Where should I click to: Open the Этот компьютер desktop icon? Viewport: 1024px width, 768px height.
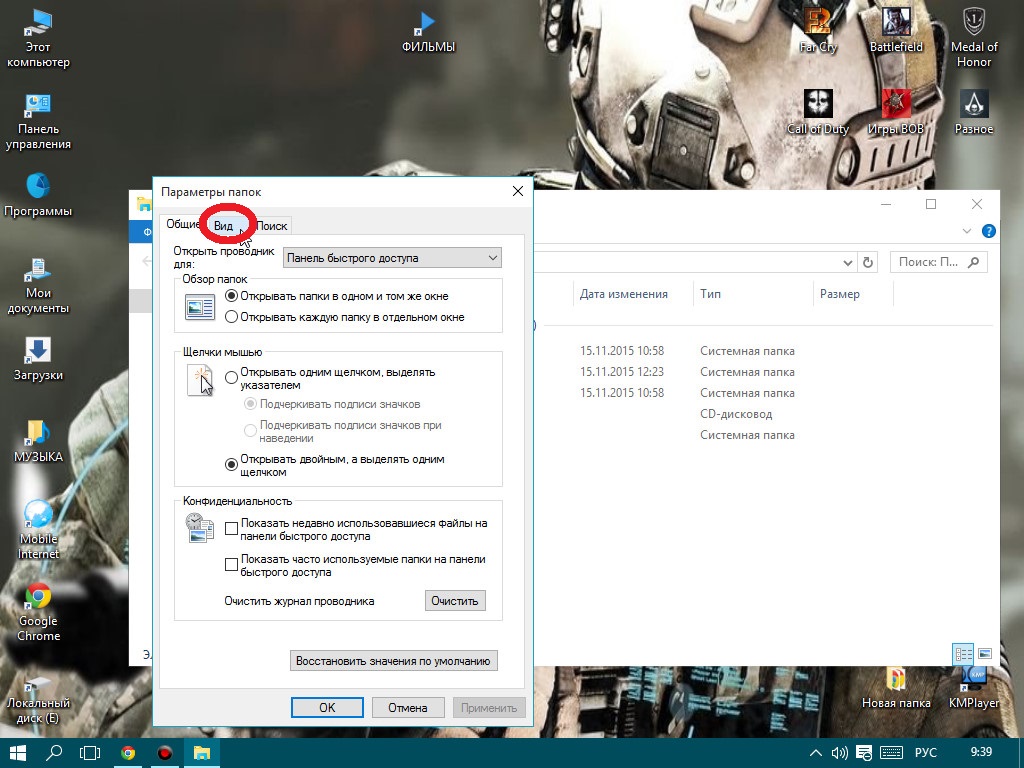(38, 38)
